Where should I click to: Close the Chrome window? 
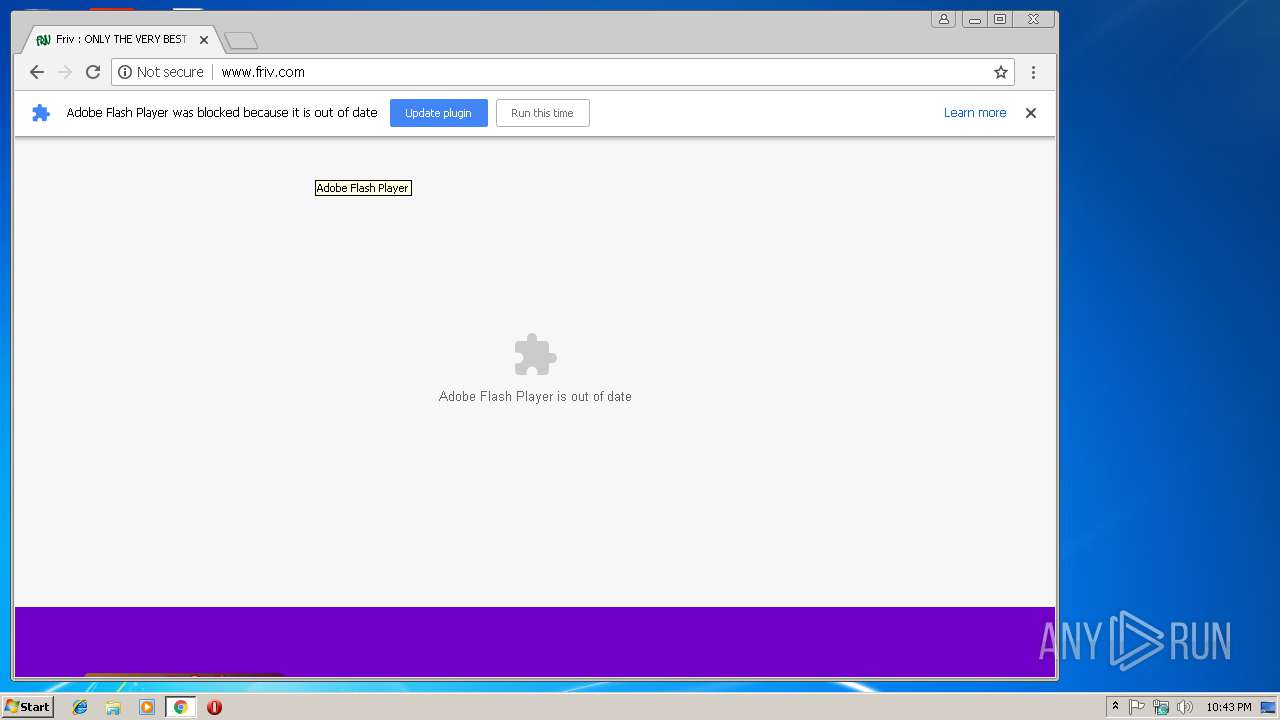tap(1033, 19)
